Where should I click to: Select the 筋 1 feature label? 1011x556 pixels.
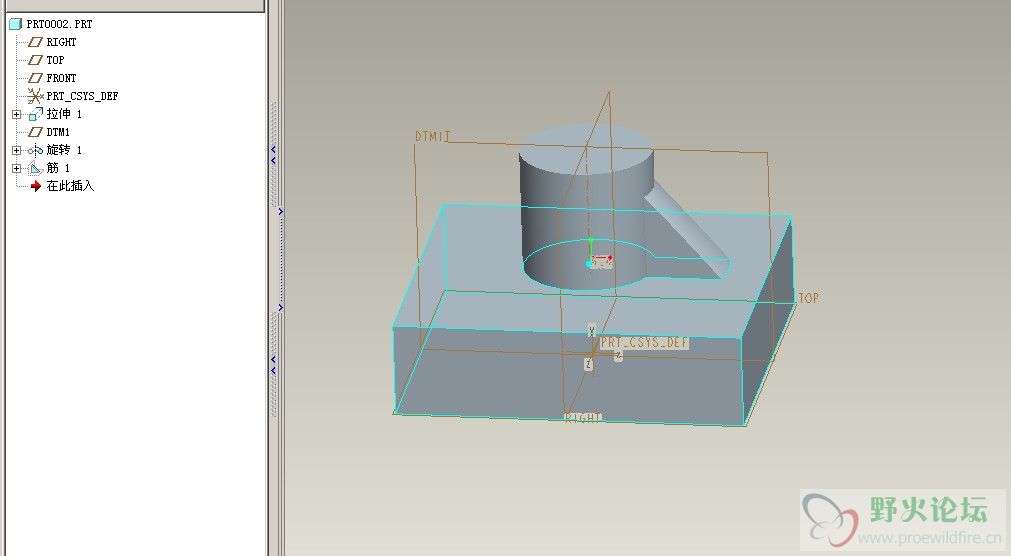pyautogui.click(x=58, y=168)
